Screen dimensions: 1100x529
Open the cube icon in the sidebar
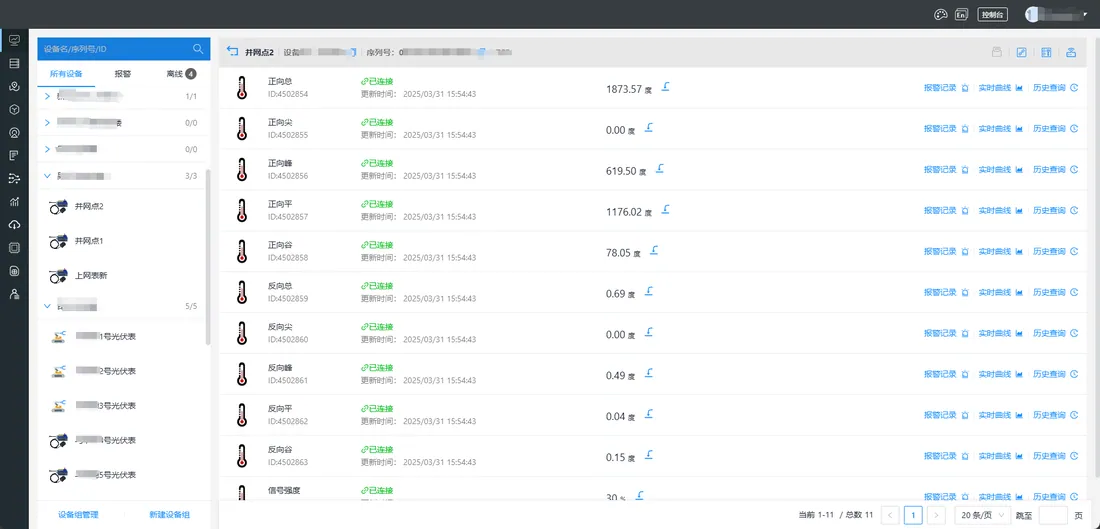click(x=14, y=110)
